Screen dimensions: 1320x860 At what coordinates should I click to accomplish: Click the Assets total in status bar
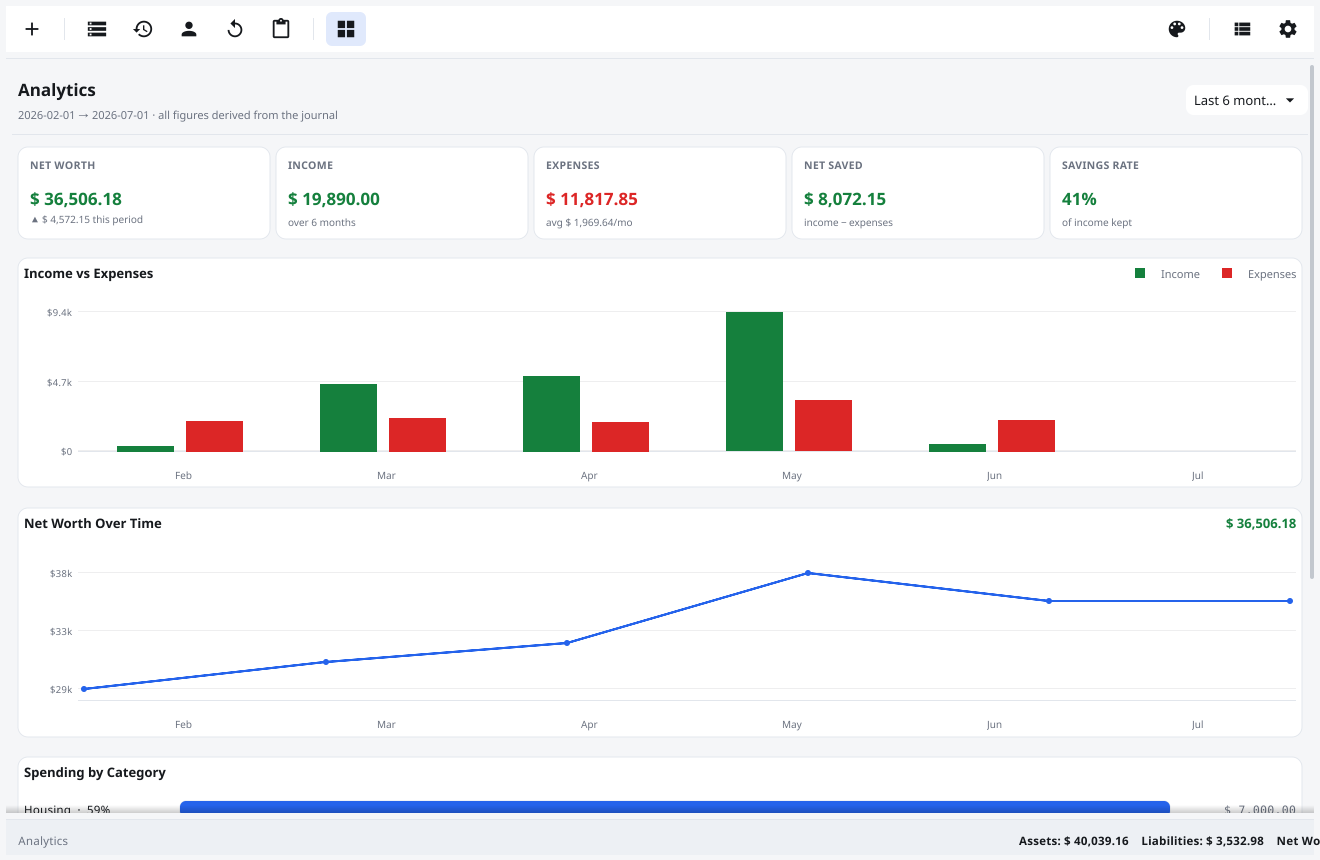pyautogui.click(x=1074, y=841)
